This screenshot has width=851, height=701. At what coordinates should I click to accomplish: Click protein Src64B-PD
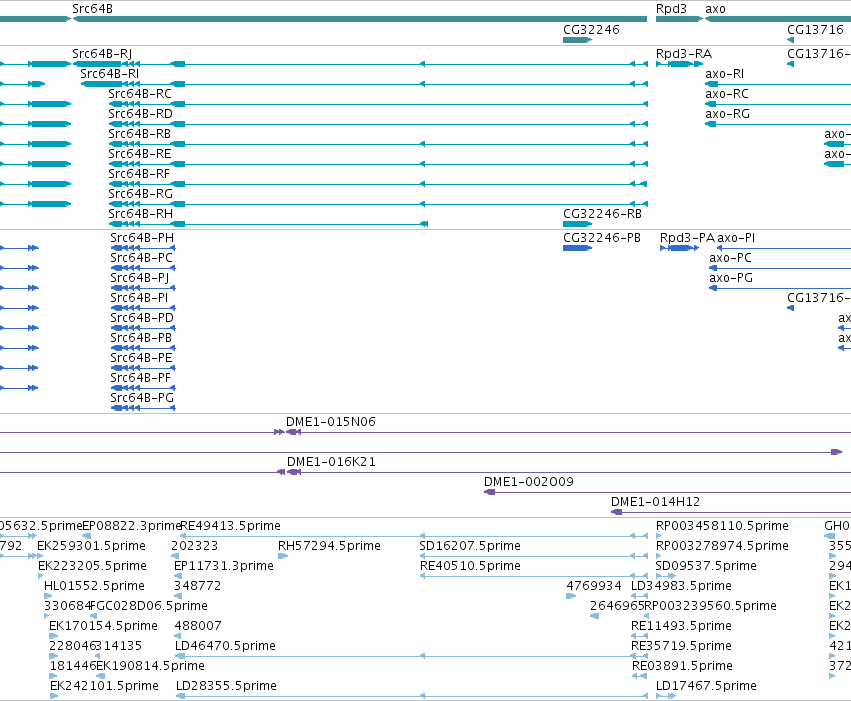143,328
